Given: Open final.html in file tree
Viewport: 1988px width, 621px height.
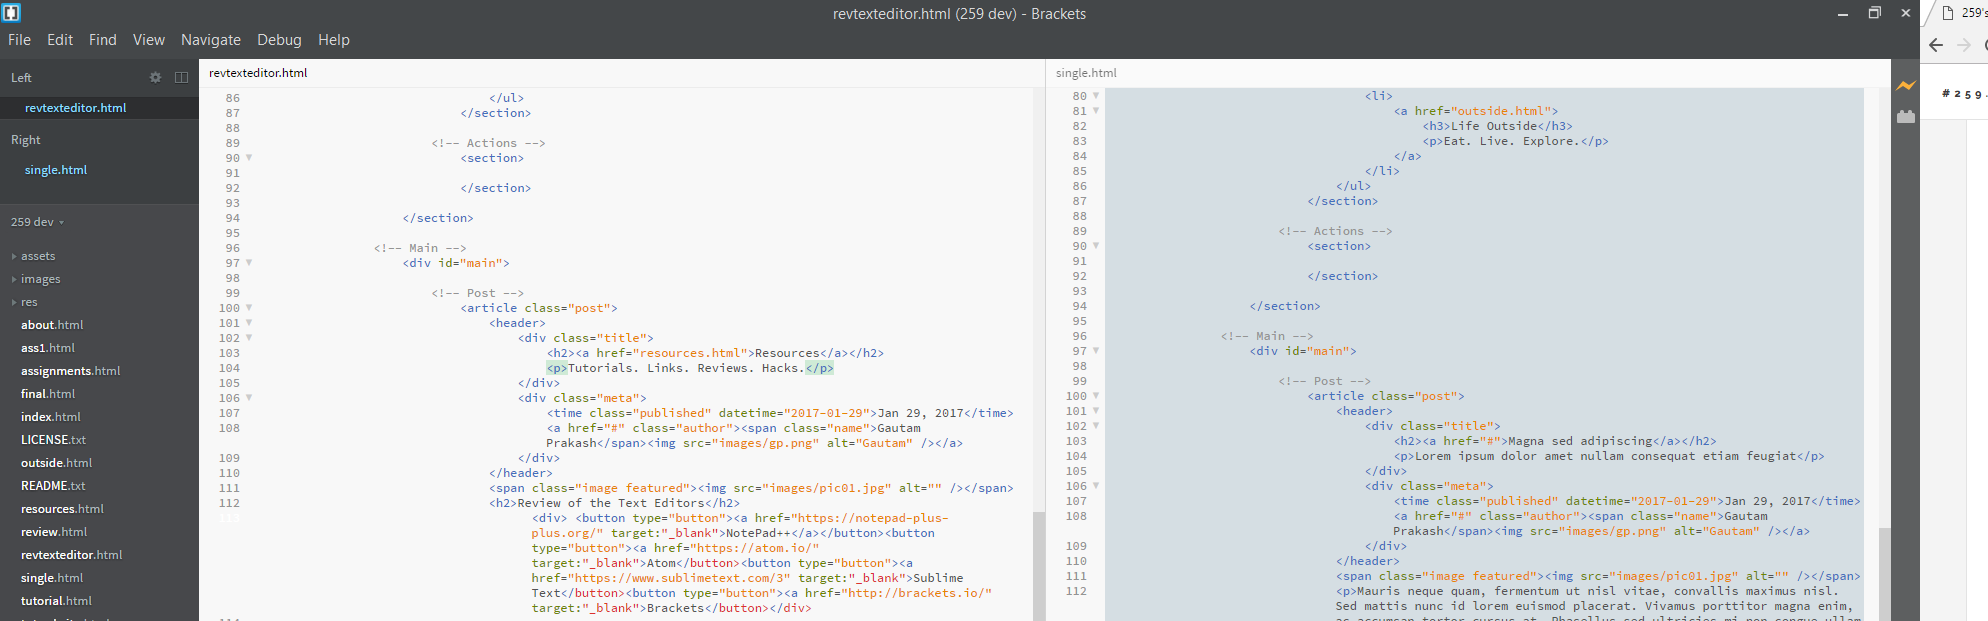Looking at the screenshot, I should coord(48,394).
